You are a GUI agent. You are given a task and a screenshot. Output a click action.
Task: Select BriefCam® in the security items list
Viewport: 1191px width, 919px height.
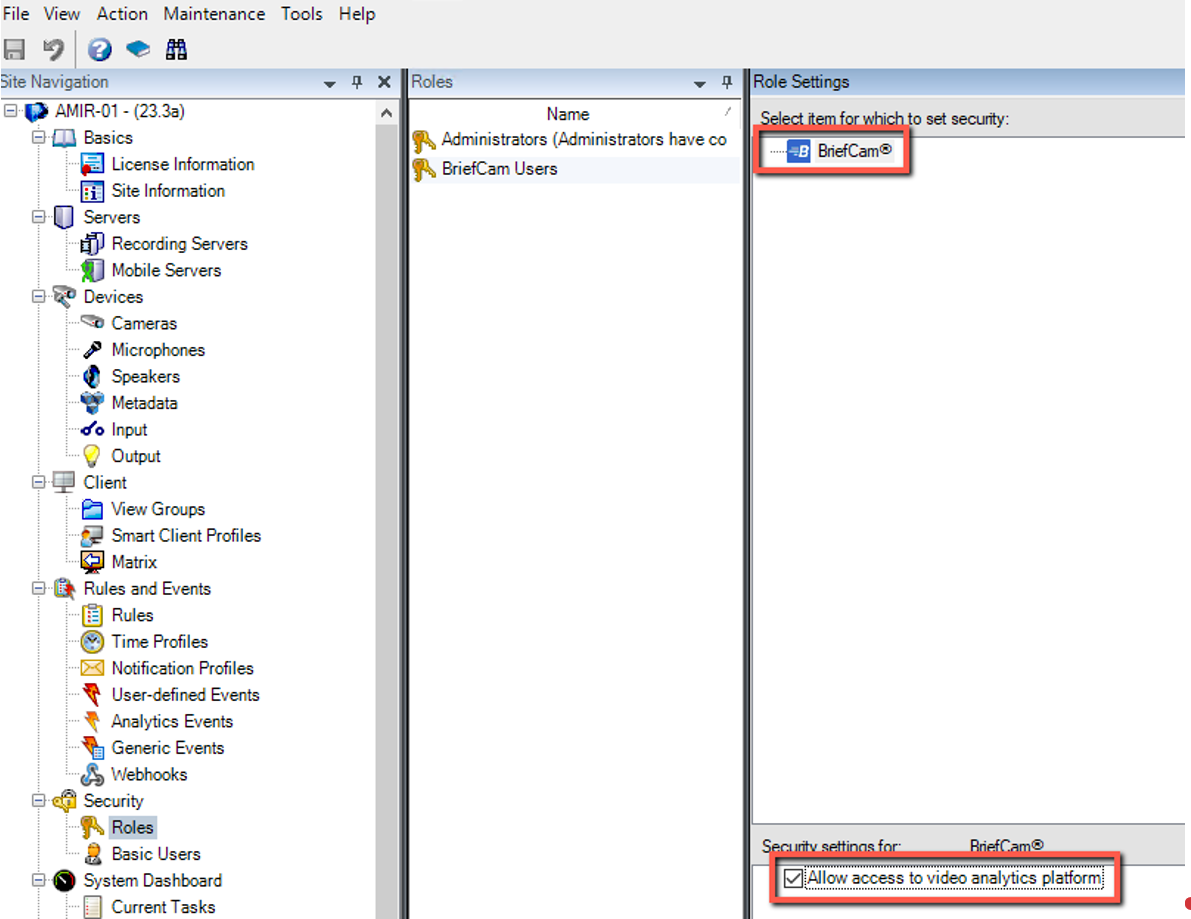tap(855, 151)
